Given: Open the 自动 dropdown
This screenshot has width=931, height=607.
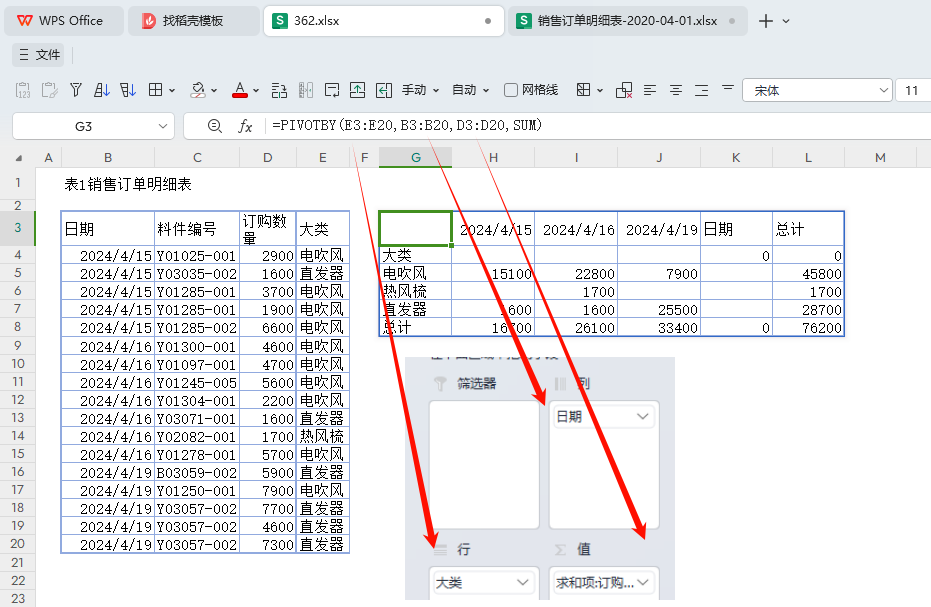Looking at the screenshot, I should point(471,90).
